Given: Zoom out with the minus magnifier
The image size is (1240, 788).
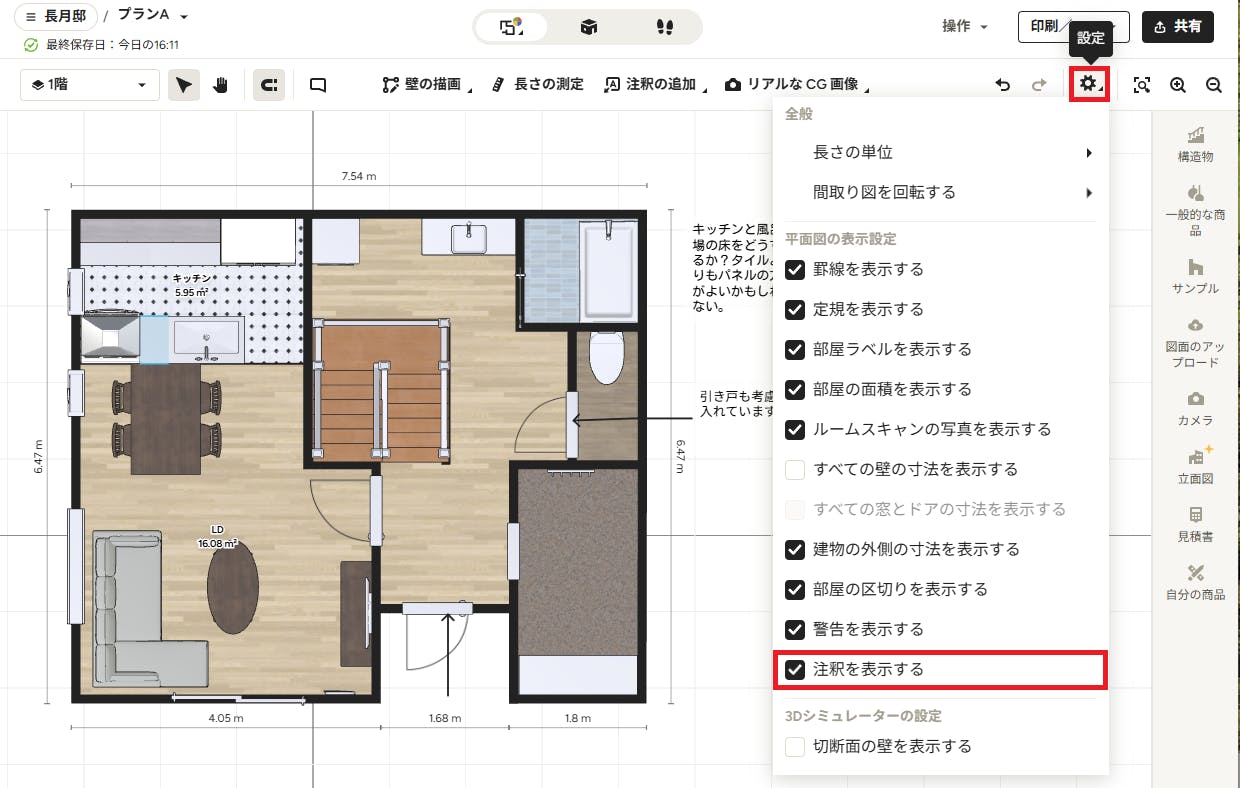Looking at the screenshot, I should 1214,85.
